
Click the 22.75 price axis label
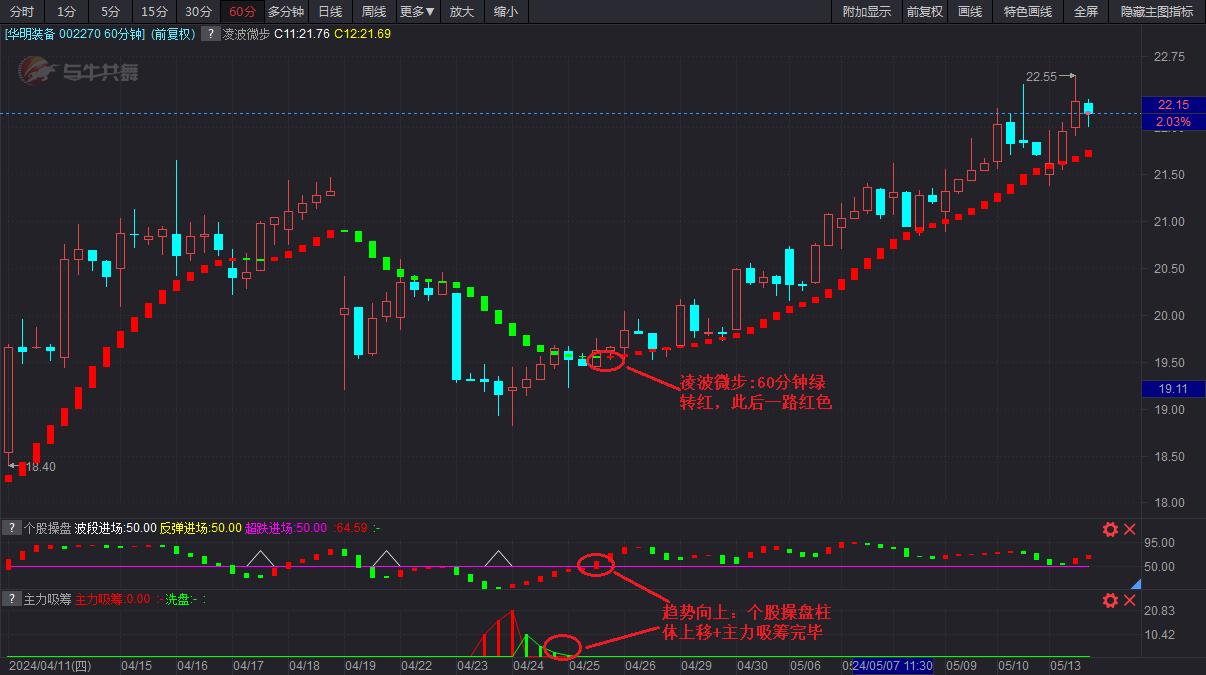point(1169,57)
